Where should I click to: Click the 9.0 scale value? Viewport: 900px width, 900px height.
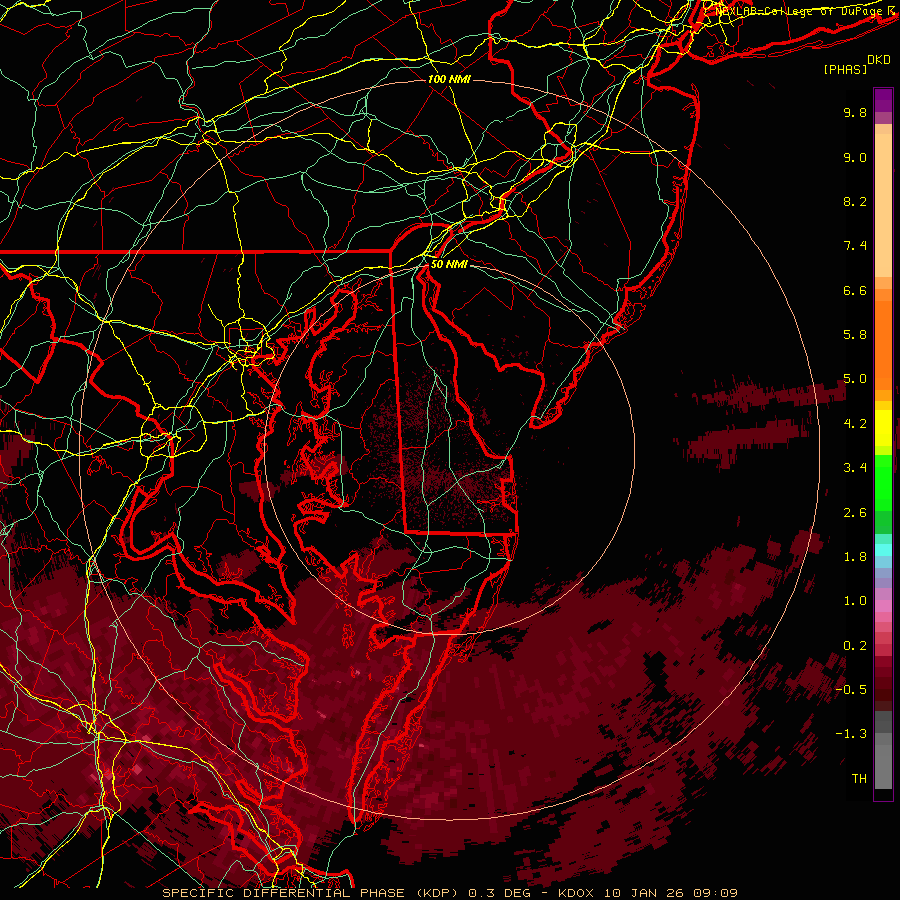click(855, 157)
